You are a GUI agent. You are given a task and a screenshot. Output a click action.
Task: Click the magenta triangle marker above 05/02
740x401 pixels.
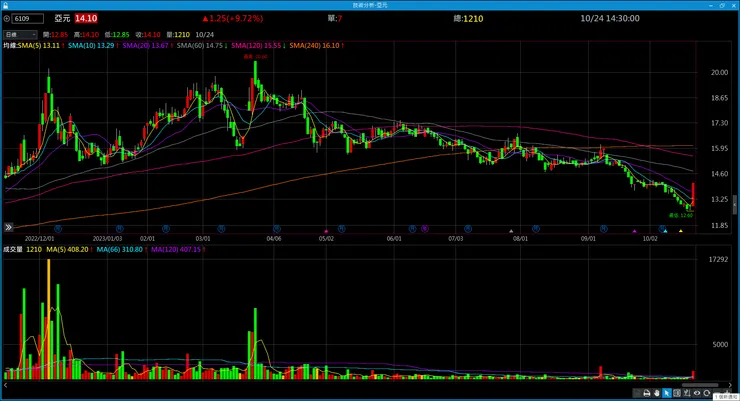[326, 231]
